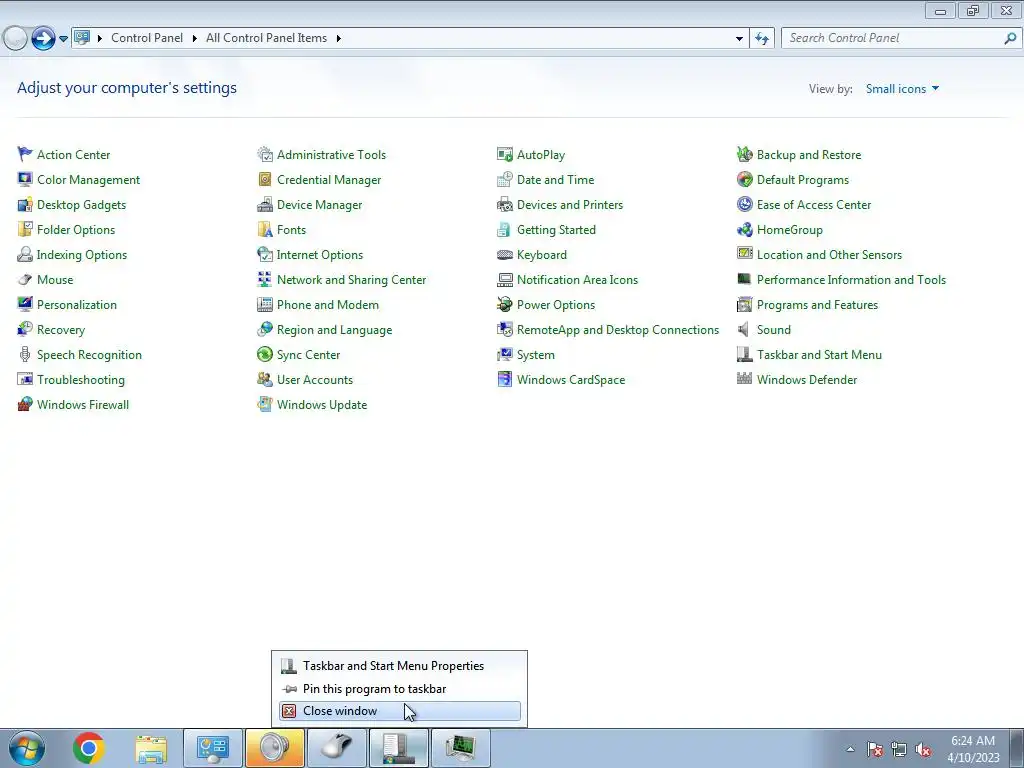
Task: Open Windows Update link
Action: tap(322, 405)
